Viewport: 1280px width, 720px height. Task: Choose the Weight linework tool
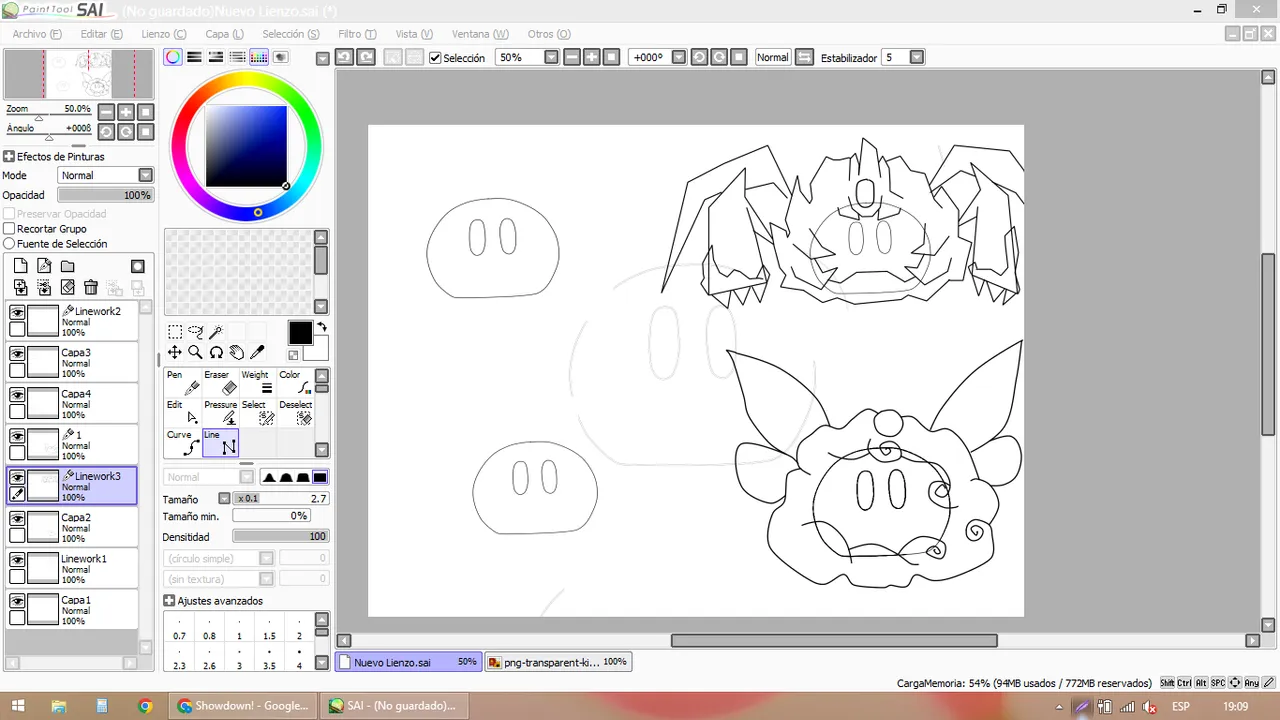pyautogui.click(x=257, y=383)
